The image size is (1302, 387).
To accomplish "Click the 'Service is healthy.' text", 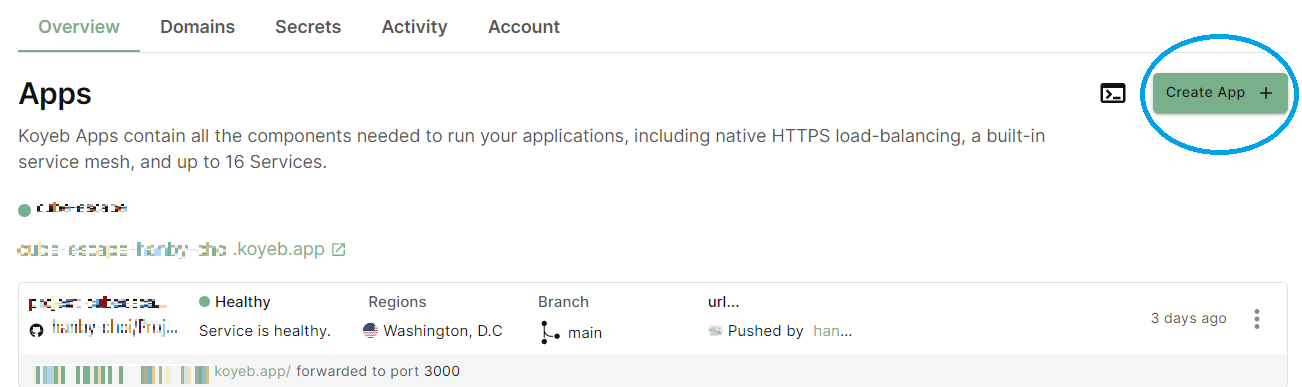I will 265,331.
